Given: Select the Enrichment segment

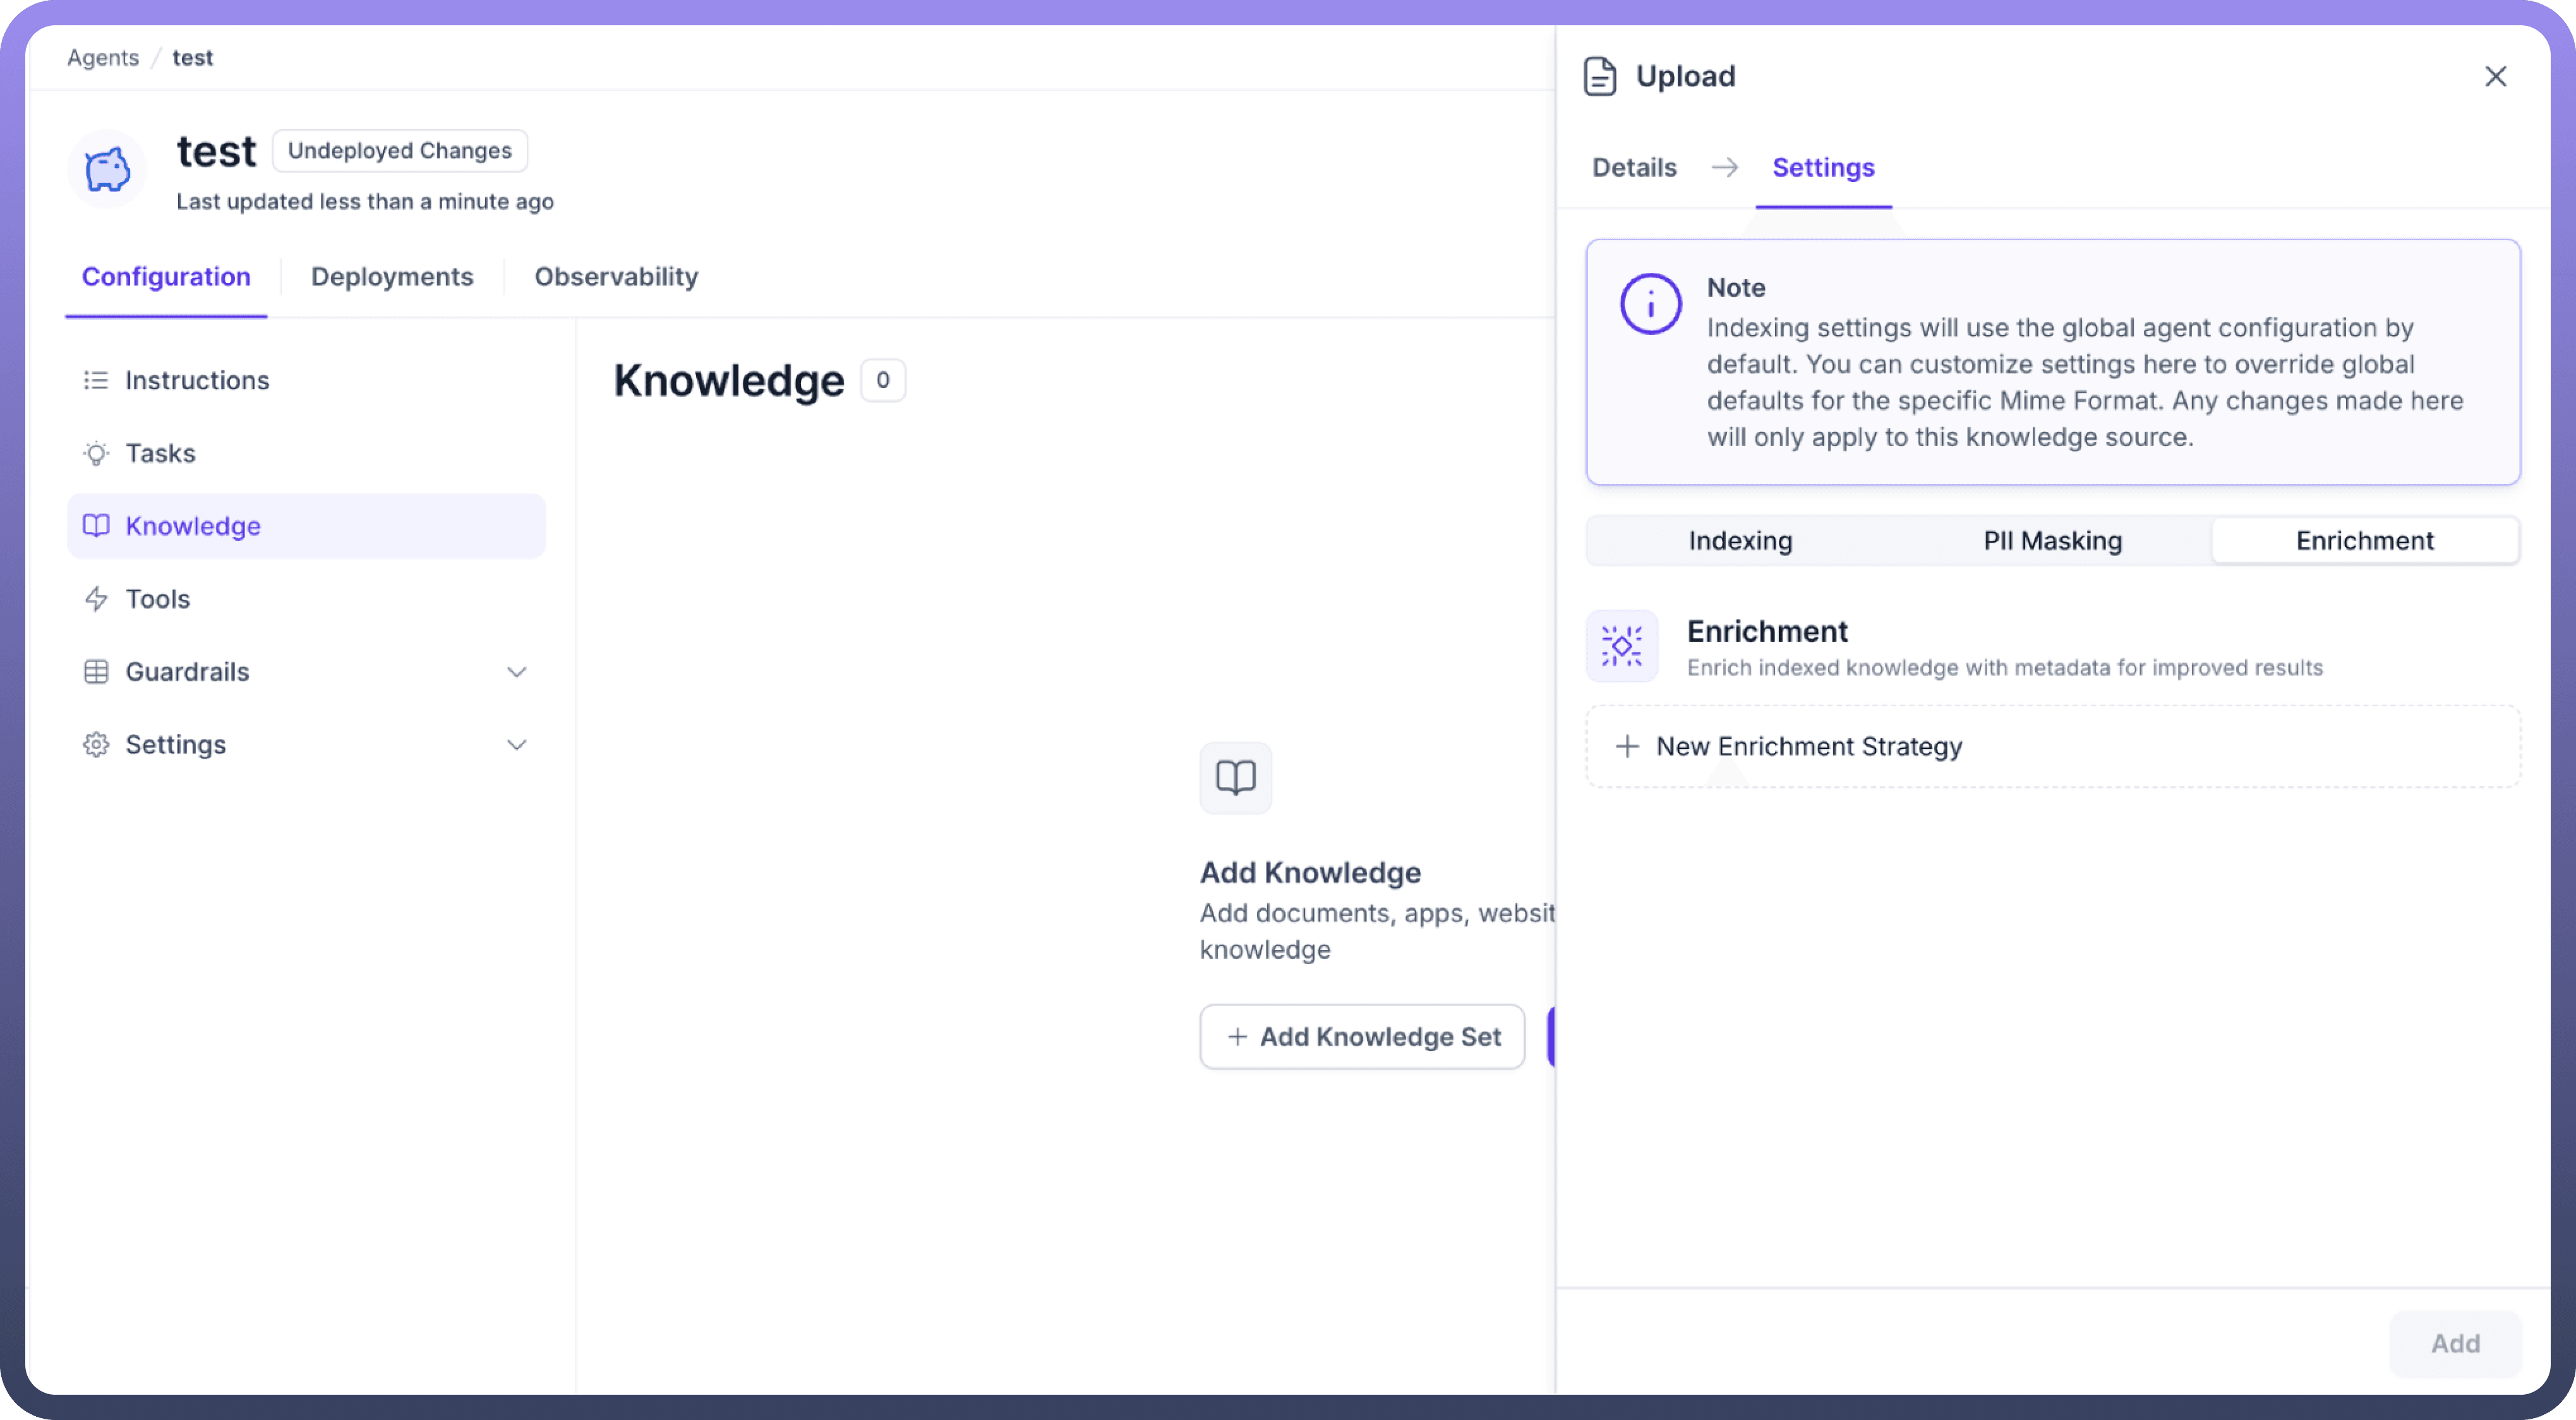Looking at the screenshot, I should [2364, 541].
